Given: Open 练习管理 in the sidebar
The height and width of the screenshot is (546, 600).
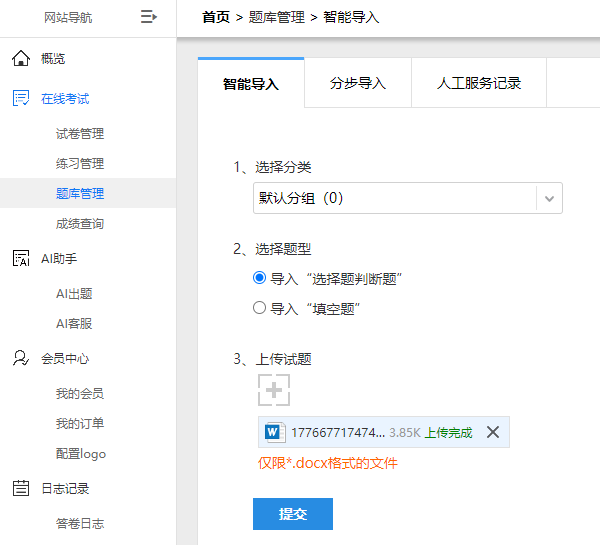Looking at the screenshot, I should click(x=80, y=163).
